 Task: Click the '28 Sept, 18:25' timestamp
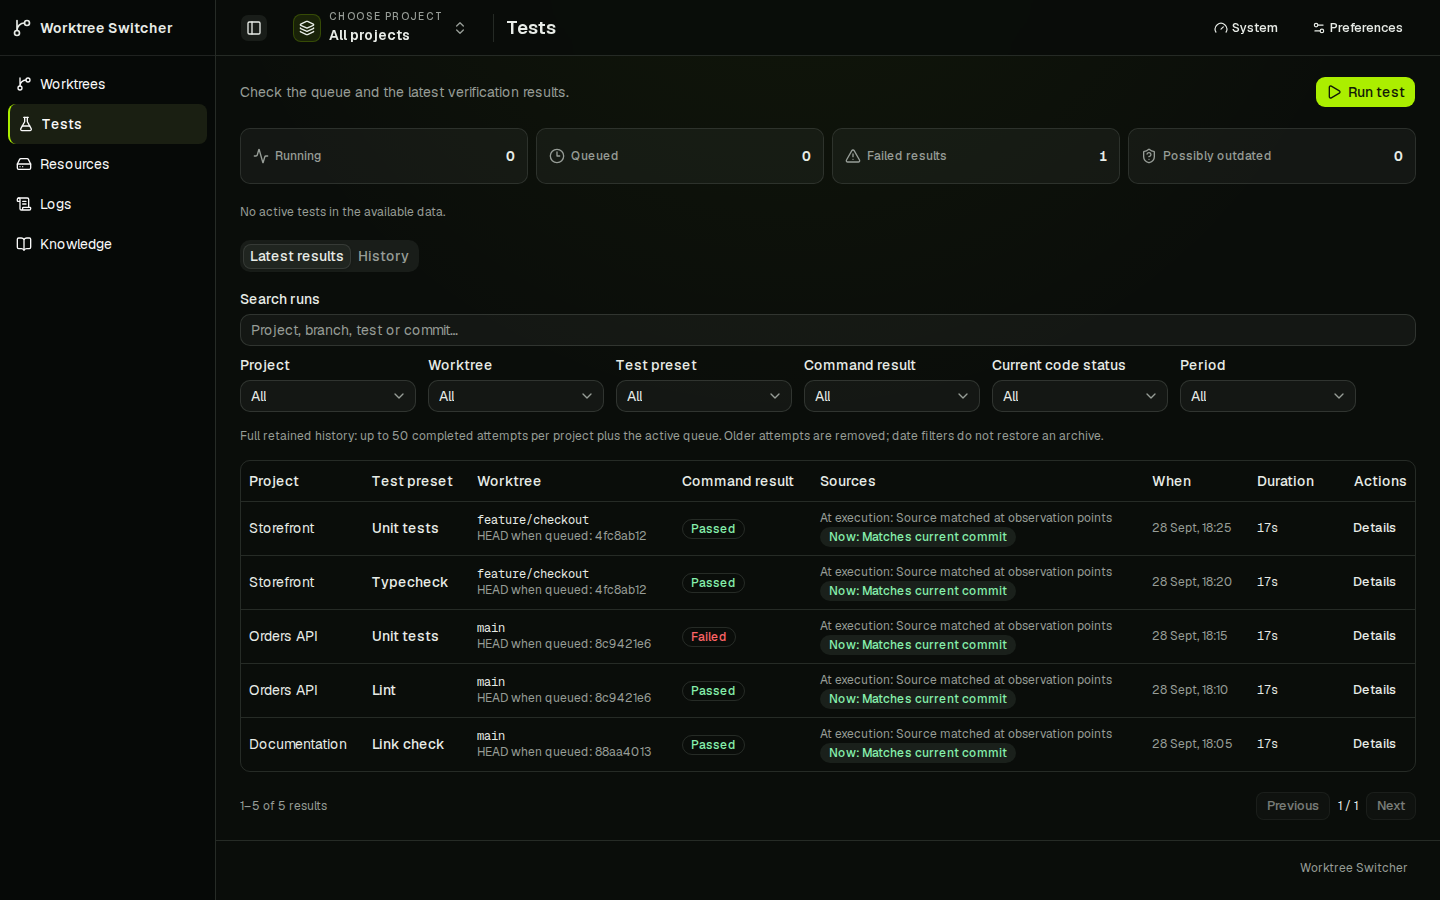pos(1192,528)
